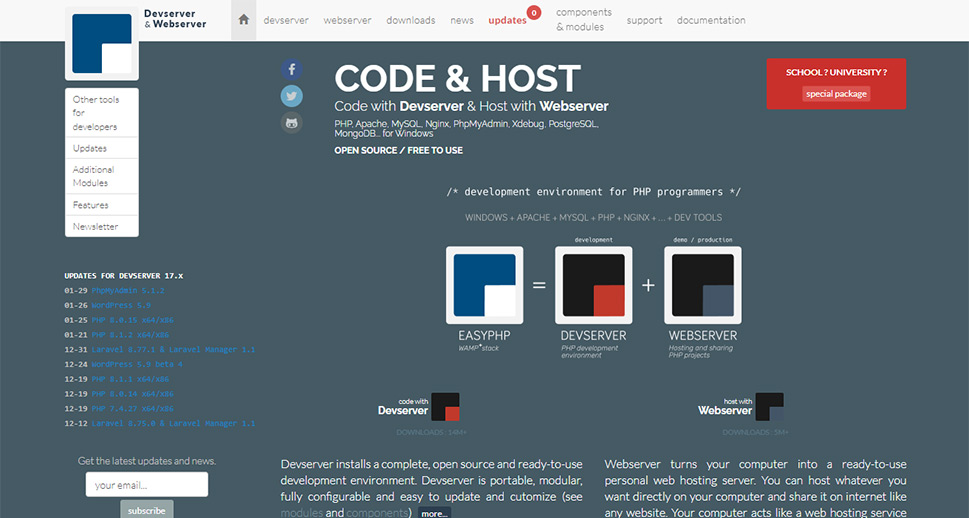Select the EASYPHP blue square logo tile
The image size is (969, 518).
point(484,285)
